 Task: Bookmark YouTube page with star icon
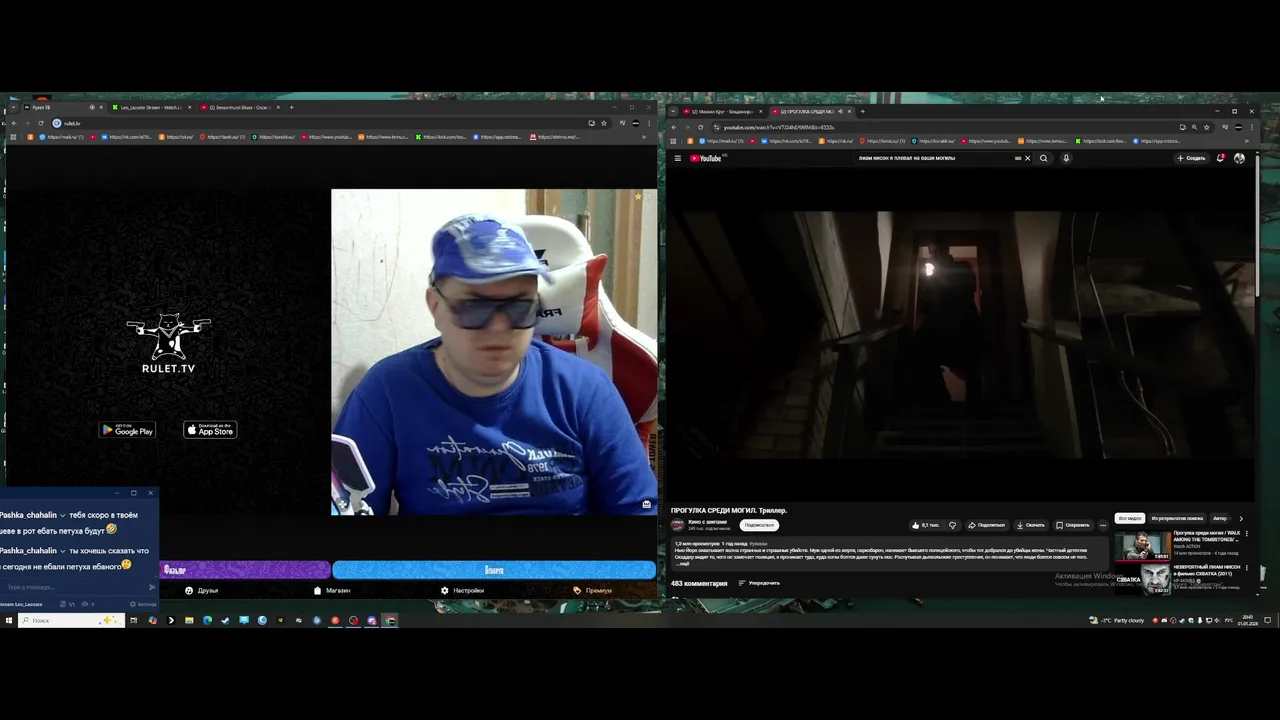1206,127
